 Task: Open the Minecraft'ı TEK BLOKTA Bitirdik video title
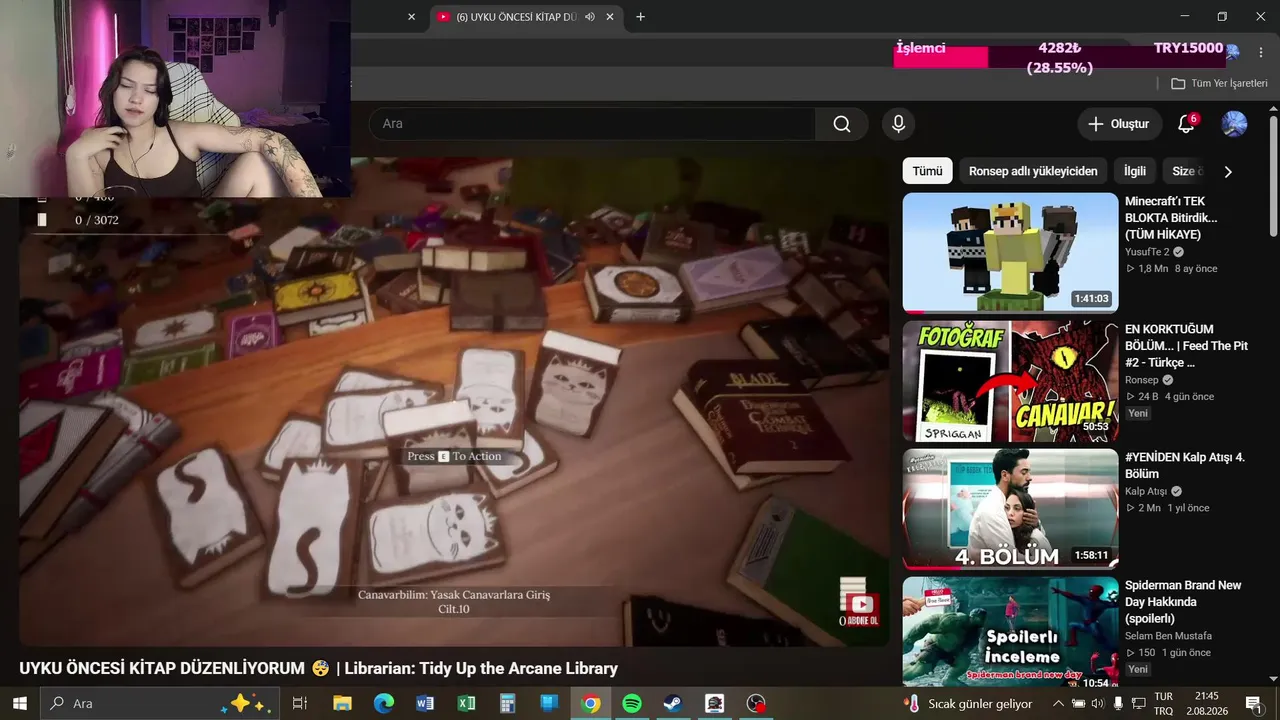[x=1171, y=218]
